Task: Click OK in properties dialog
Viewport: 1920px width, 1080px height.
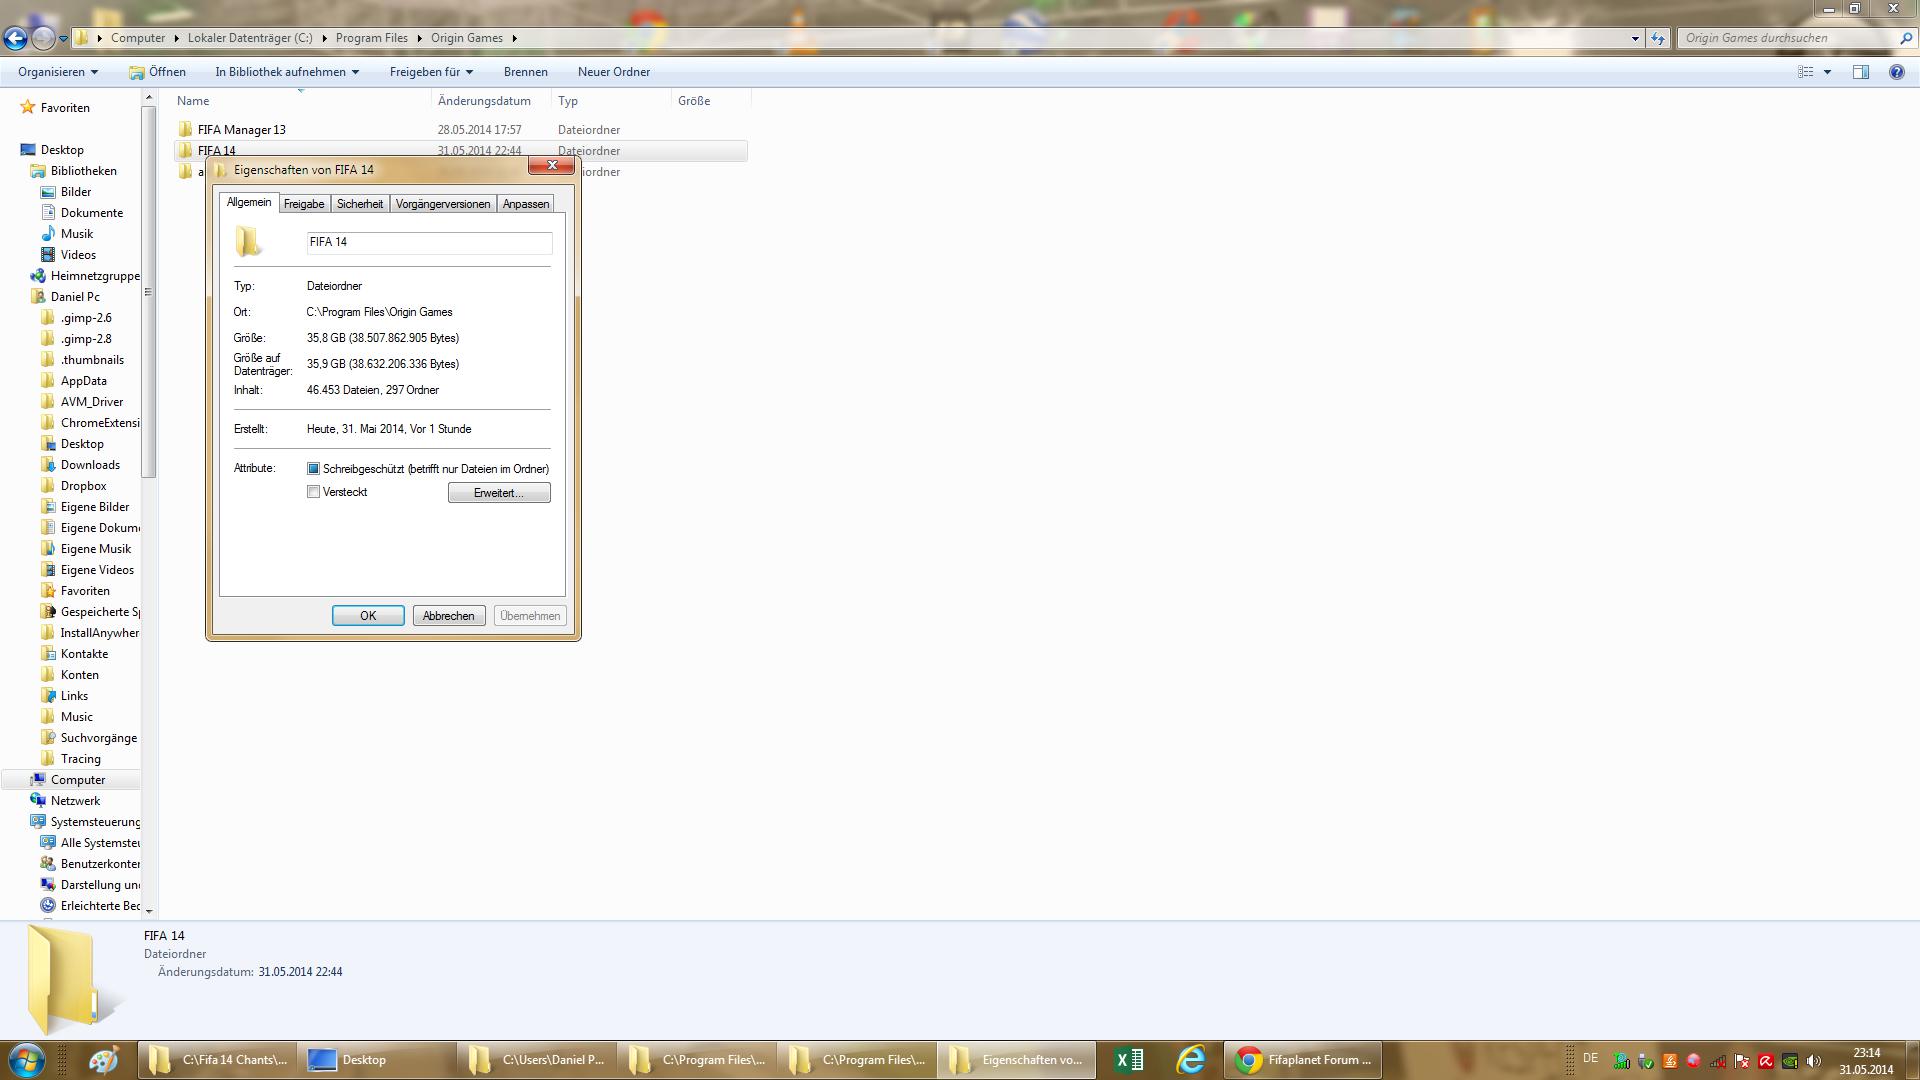Action: [x=368, y=616]
